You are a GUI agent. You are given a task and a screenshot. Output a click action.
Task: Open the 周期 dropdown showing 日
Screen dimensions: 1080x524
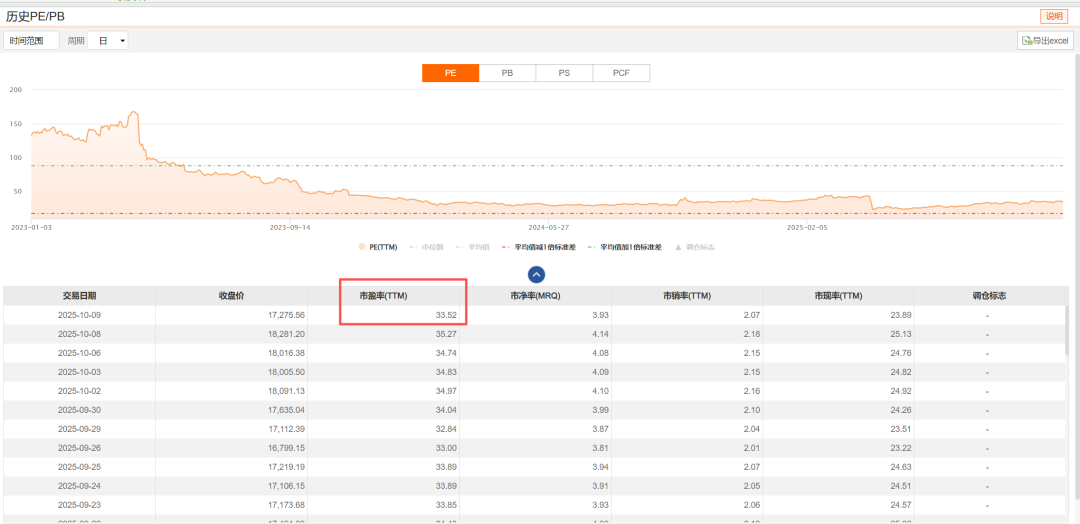coord(107,41)
